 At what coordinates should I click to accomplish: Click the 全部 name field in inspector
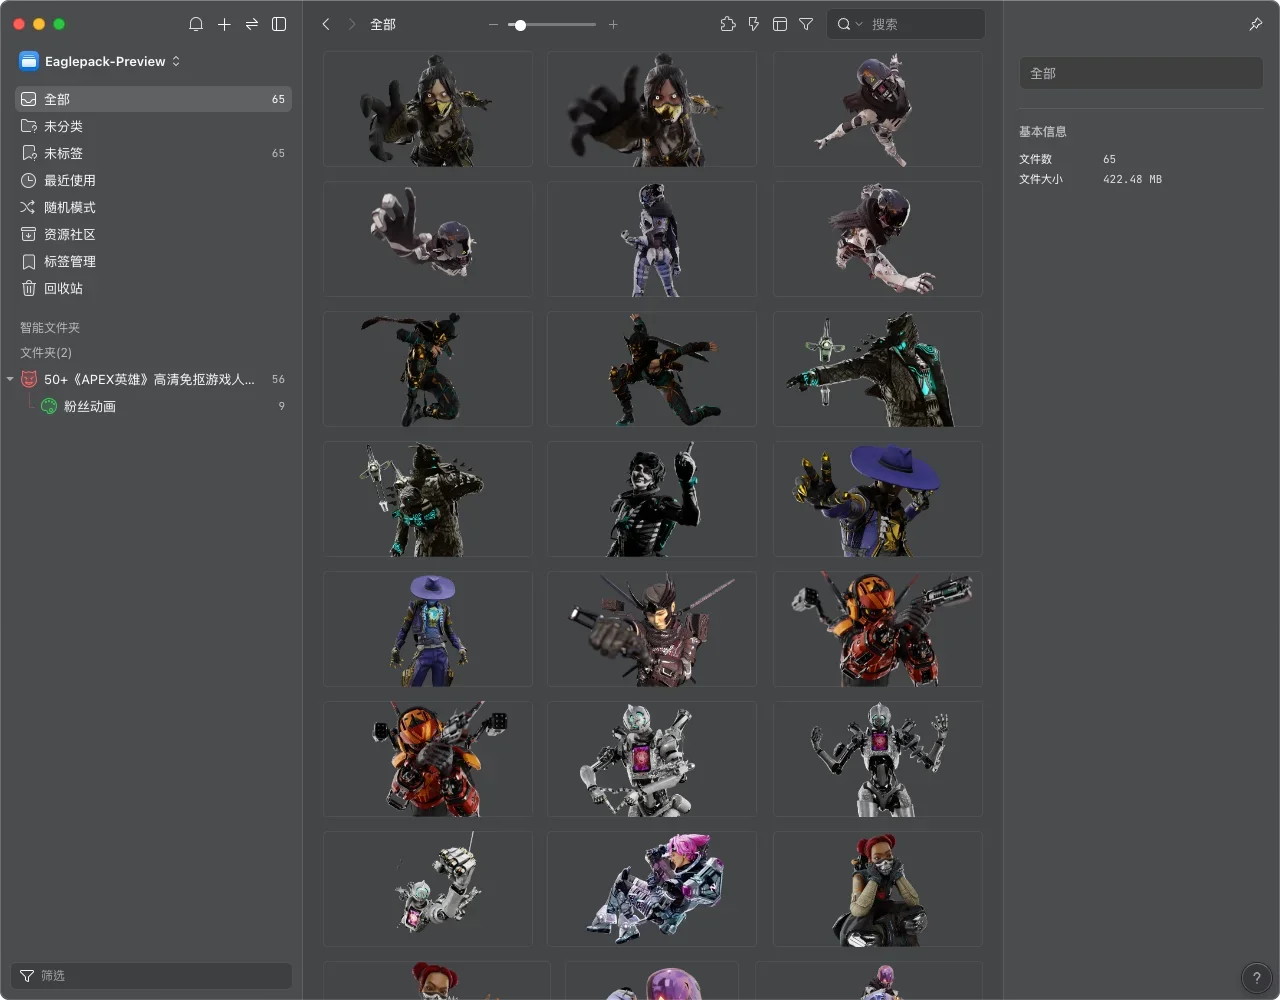pyautogui.click(x=1141, y=73)
